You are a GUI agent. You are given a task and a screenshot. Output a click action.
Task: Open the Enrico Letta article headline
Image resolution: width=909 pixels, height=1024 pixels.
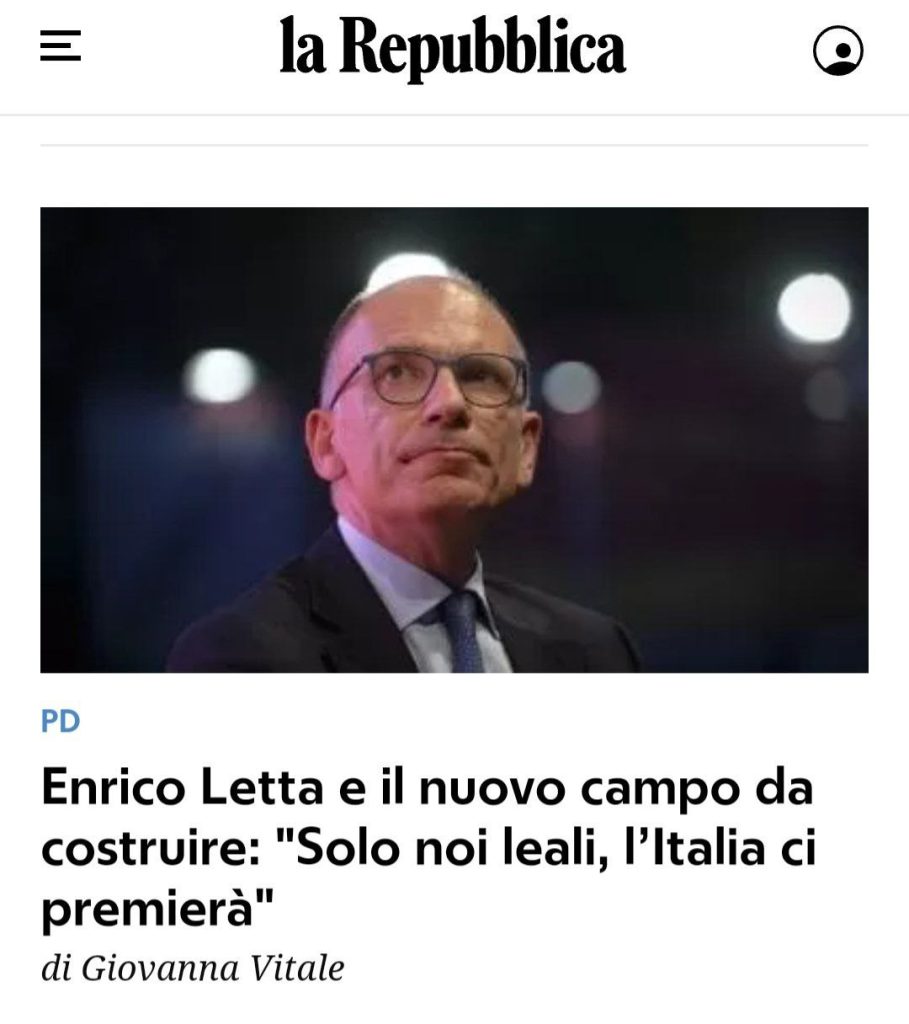pyautogui.click(x=428, y=848)
